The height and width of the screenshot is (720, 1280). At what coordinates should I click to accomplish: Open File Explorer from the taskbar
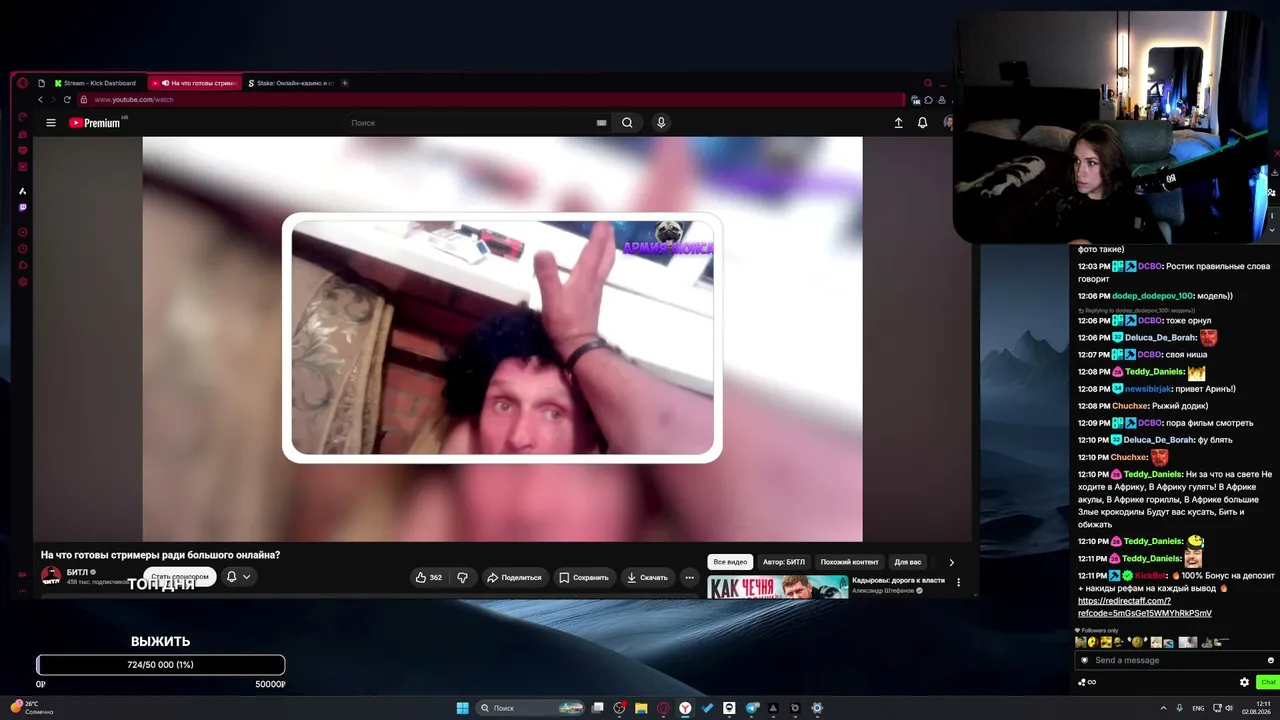coord(641,708)
